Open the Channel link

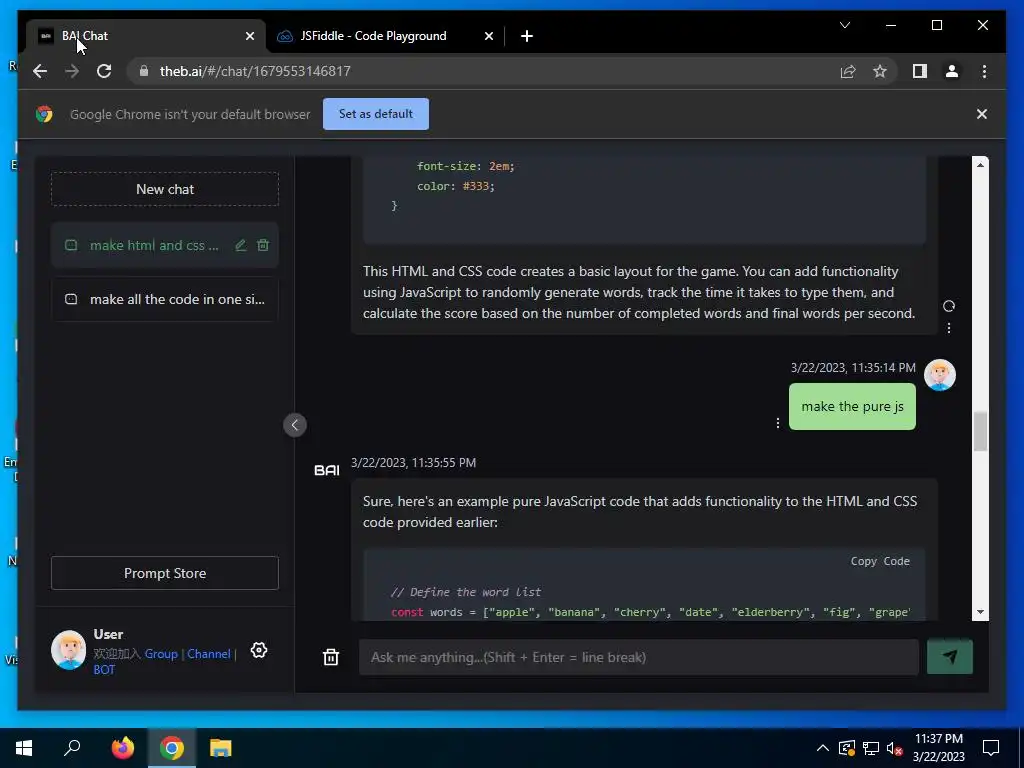point(208,654)
